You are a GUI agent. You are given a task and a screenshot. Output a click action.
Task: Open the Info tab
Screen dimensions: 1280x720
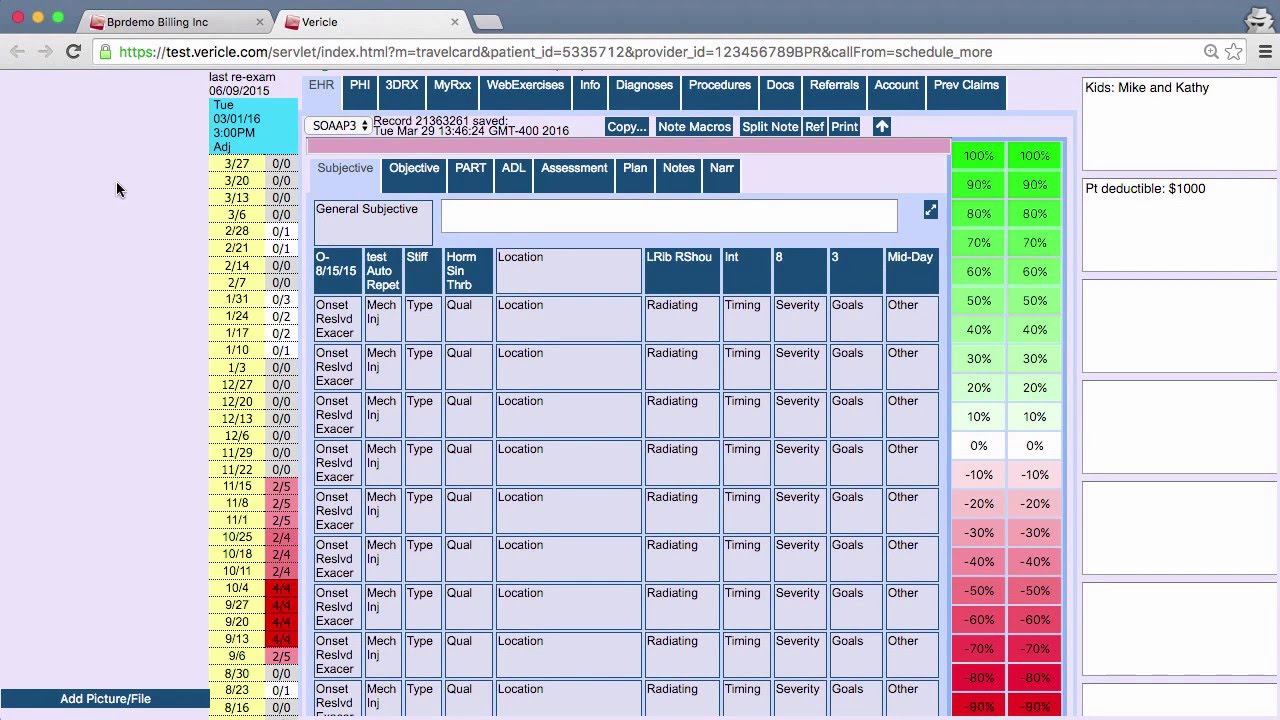tap(590, 93)
